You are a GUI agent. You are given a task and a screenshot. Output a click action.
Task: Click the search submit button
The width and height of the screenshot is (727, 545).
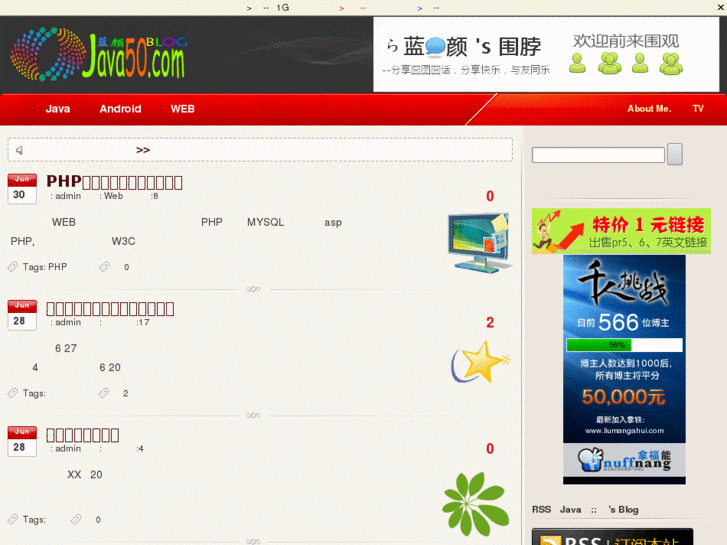coord(675,154)
